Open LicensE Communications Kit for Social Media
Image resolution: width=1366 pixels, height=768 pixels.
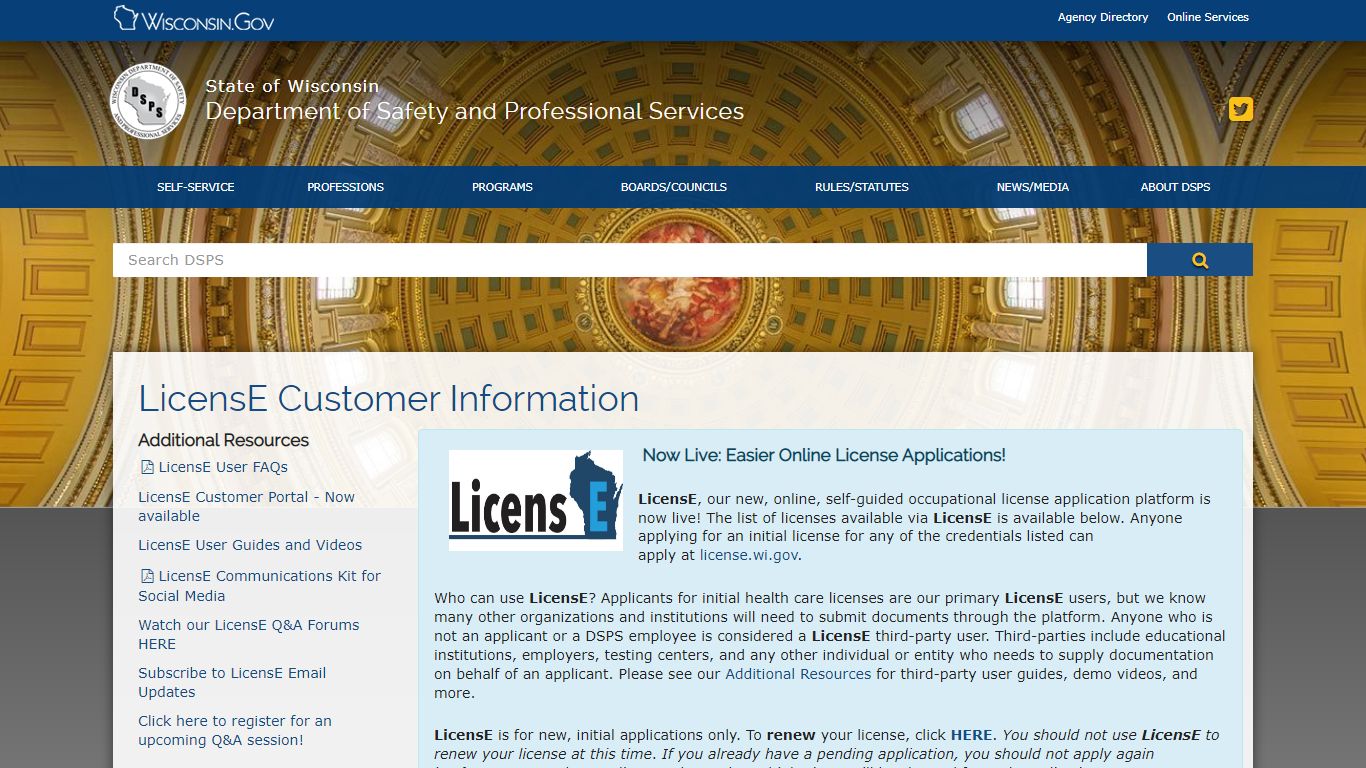[260, 586]
